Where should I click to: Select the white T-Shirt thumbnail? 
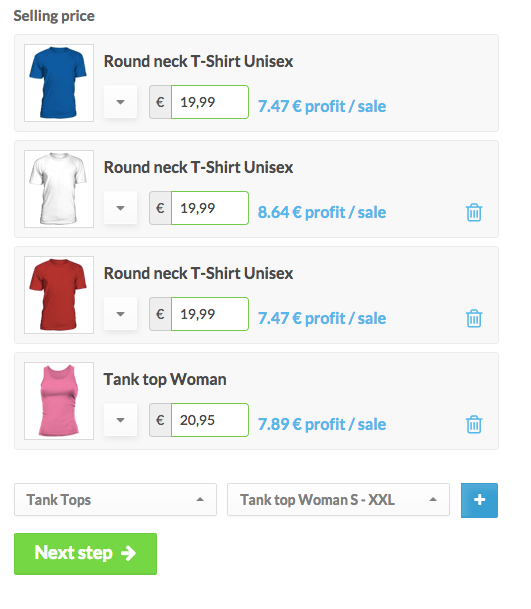tap(59, 189)
